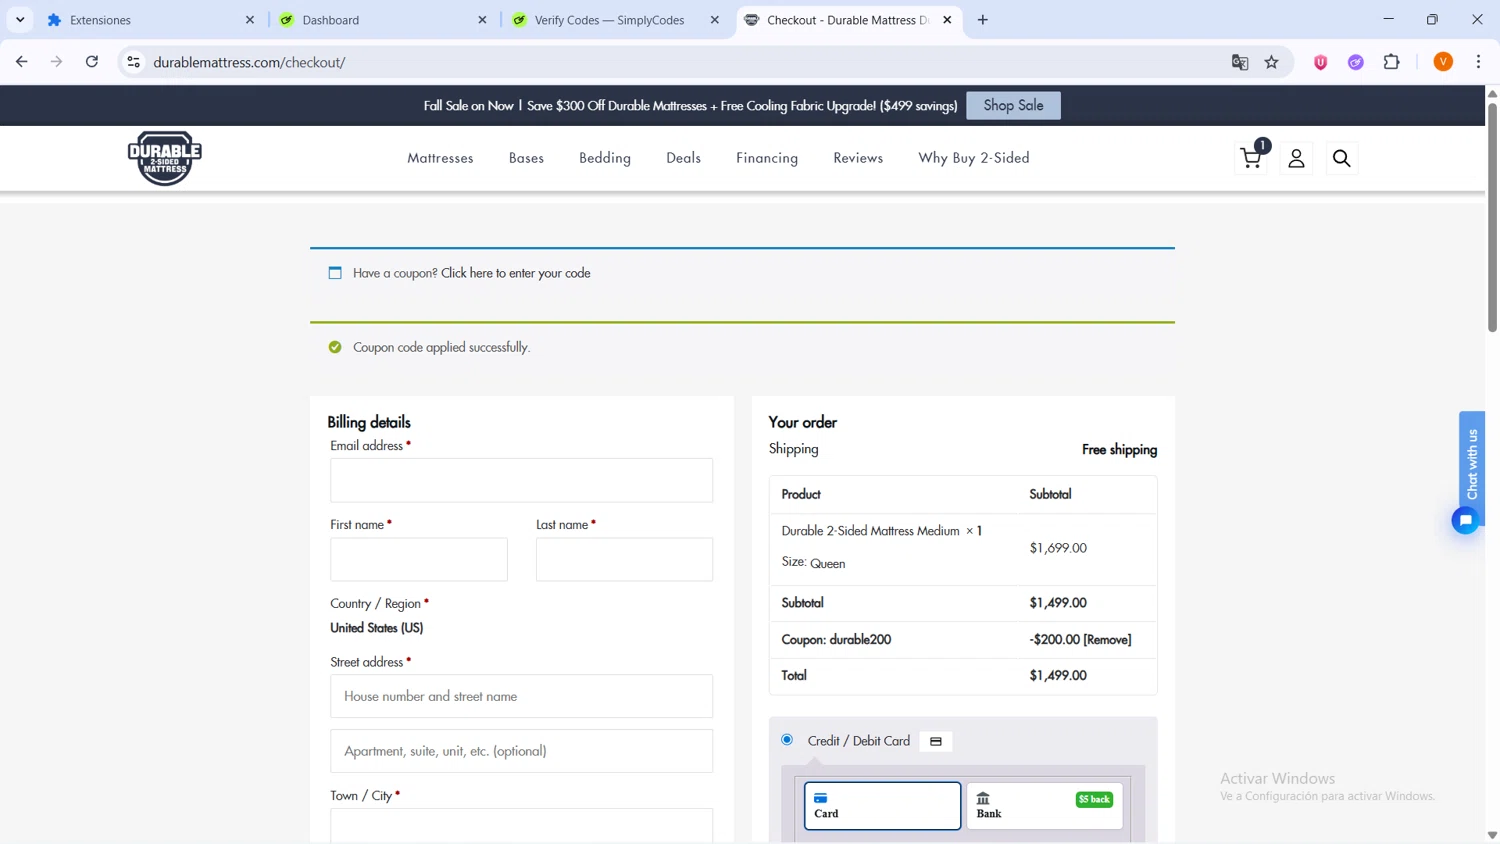This screenshot has height=844, width=1500.
Task: Open the Deals menu
Action: point(684,158)
